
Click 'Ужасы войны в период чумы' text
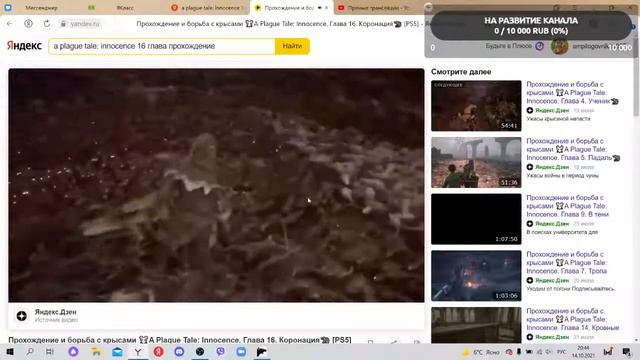click(x=562, y=176)
